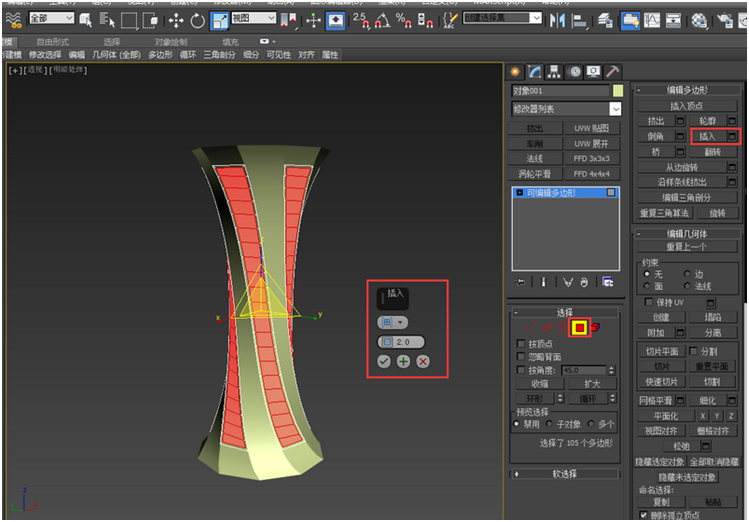Select the 法线 constraint radio button

click(x=687, y=286)
